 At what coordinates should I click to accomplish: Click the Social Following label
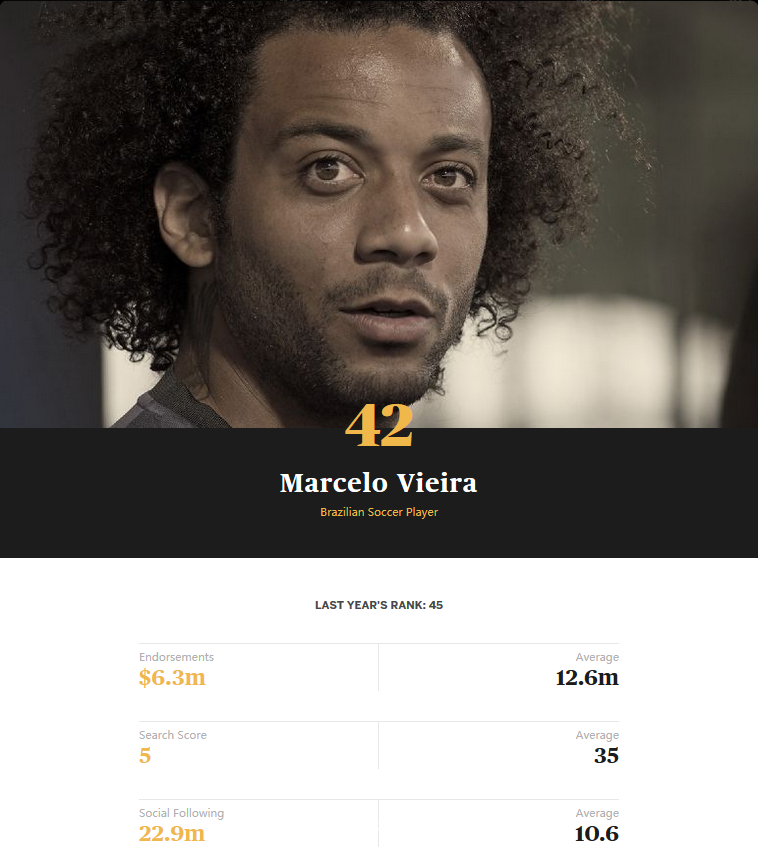click(182, 813)
